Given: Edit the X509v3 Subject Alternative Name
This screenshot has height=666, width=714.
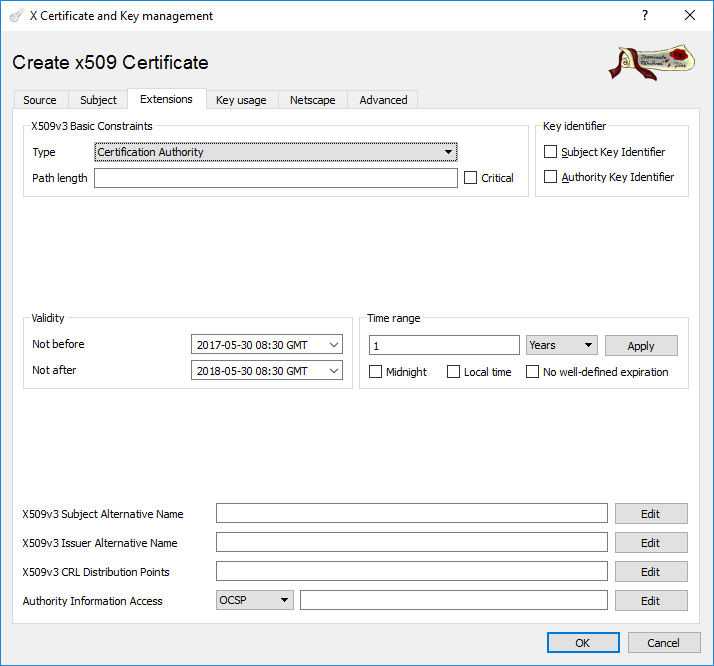Looking at the screenshot, I should pos(650,514).
